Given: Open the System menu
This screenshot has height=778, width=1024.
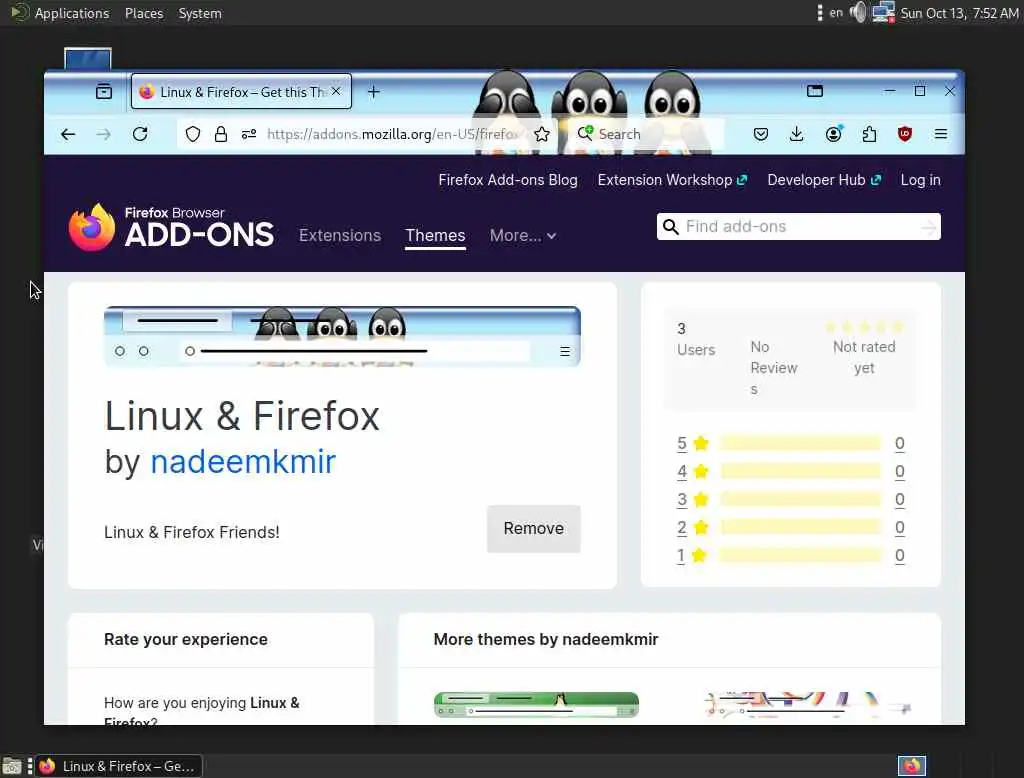Looking at the screenshot, I should pyautogui.click(x=200, y=13).
